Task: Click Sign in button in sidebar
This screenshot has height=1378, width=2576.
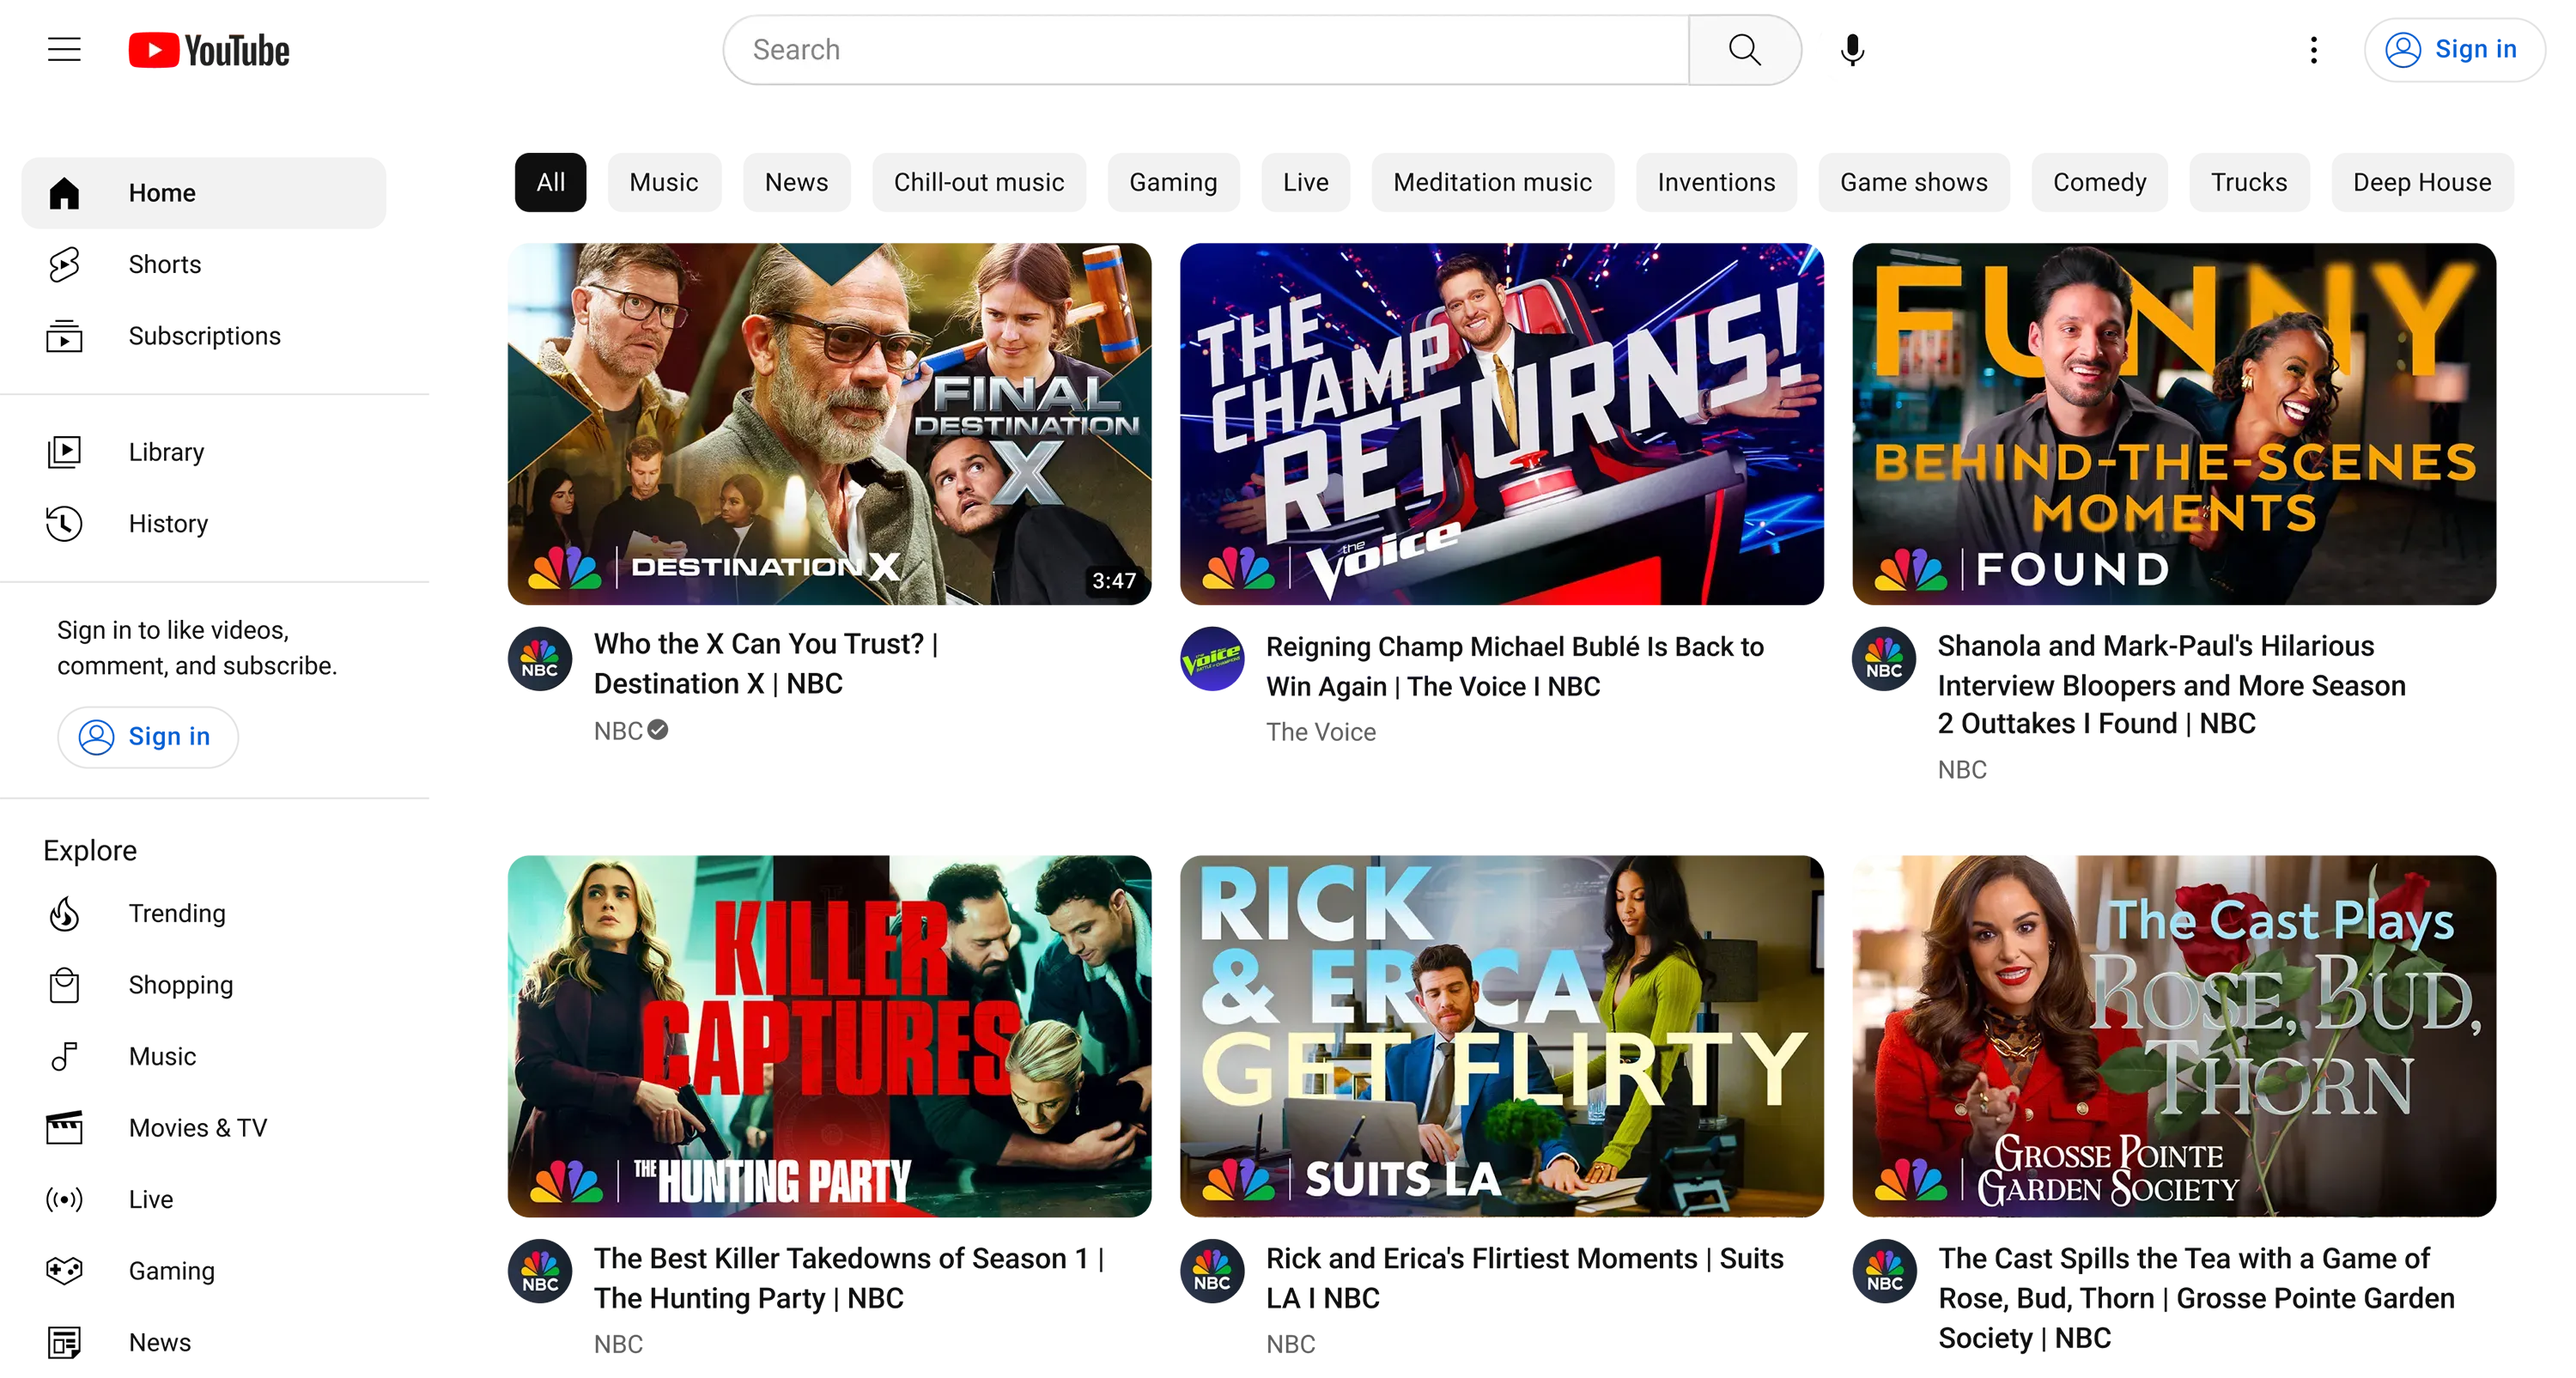Action: [147, 737]
